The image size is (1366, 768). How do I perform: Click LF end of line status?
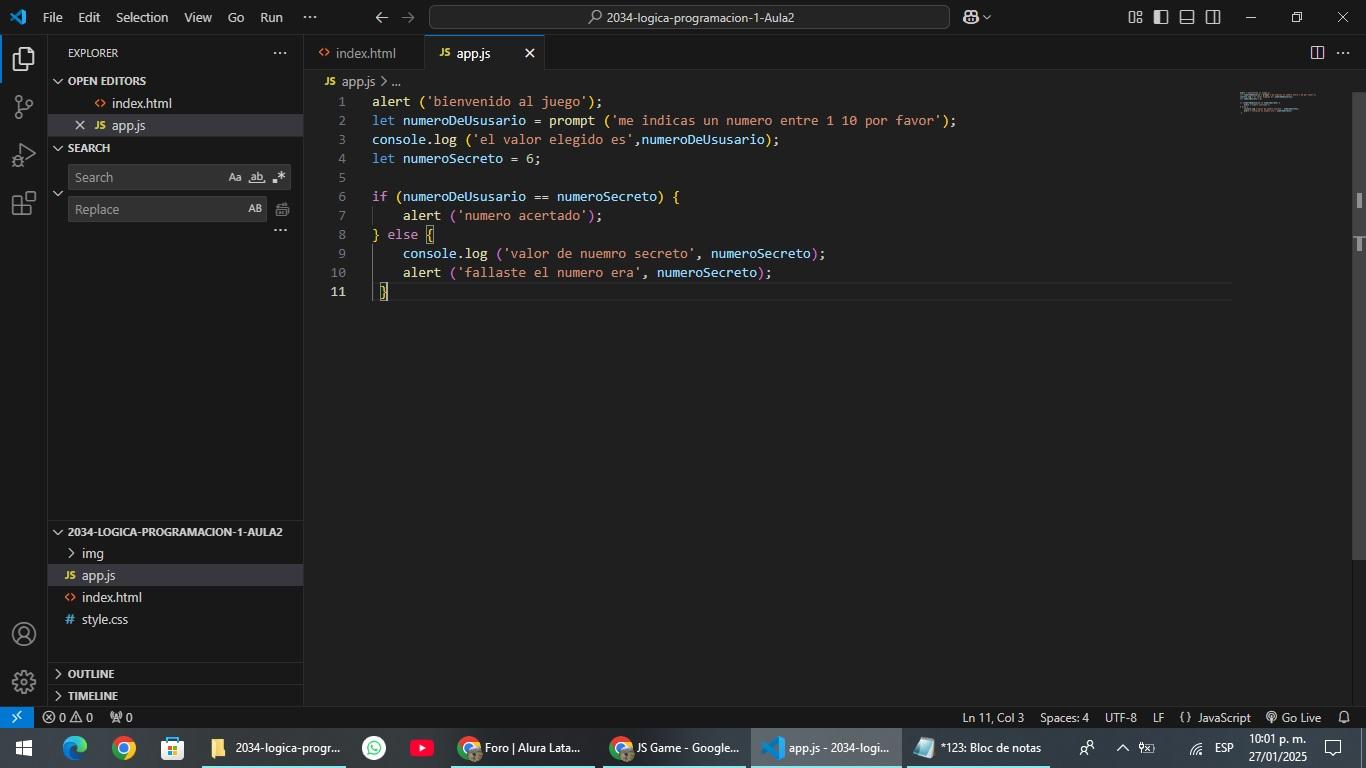click(x=1158, y=717)
